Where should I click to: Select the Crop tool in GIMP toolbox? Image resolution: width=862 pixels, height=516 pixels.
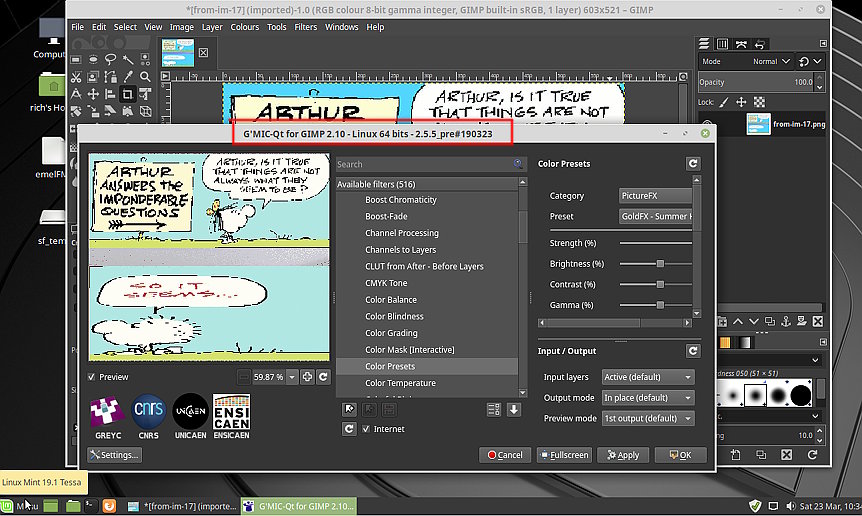[x=128, y=94]
